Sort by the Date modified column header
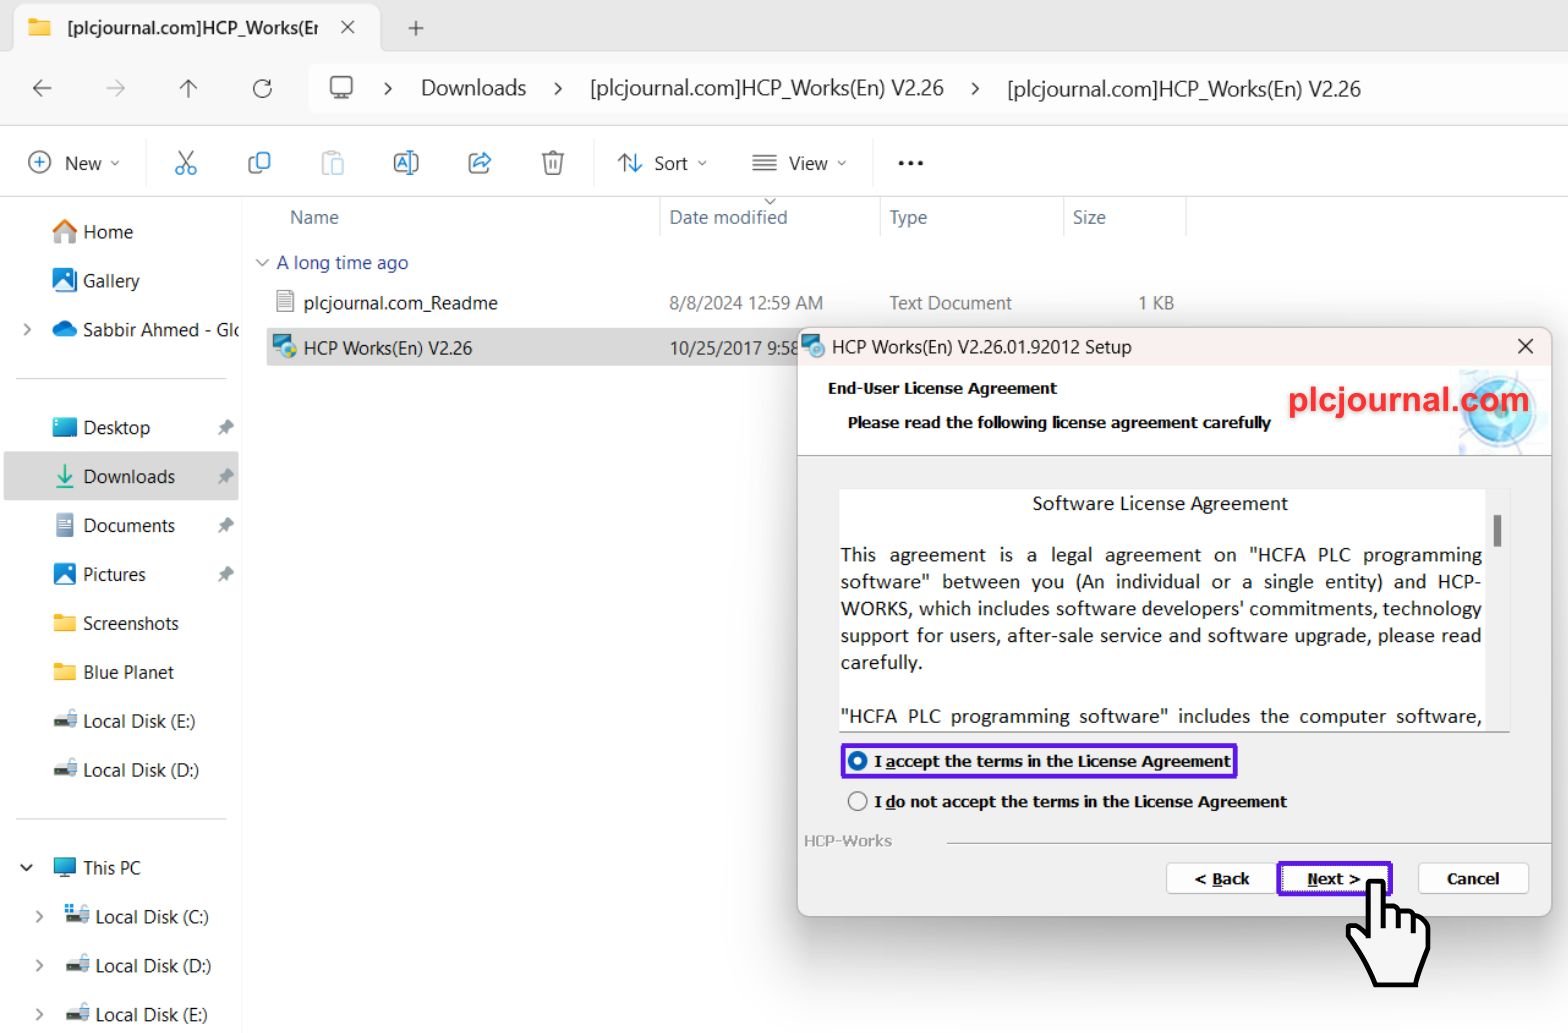The width and height of the screenshot is (1568, 1033). pos(728,217)
